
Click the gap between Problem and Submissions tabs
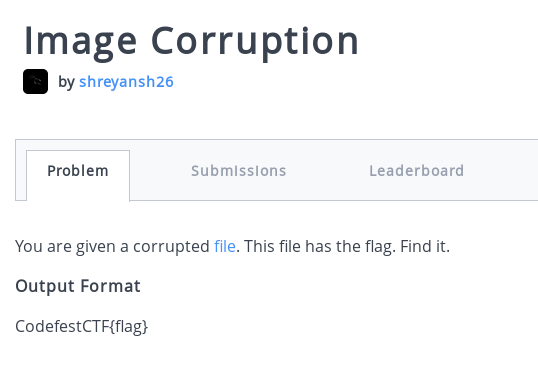coord(160,171)
